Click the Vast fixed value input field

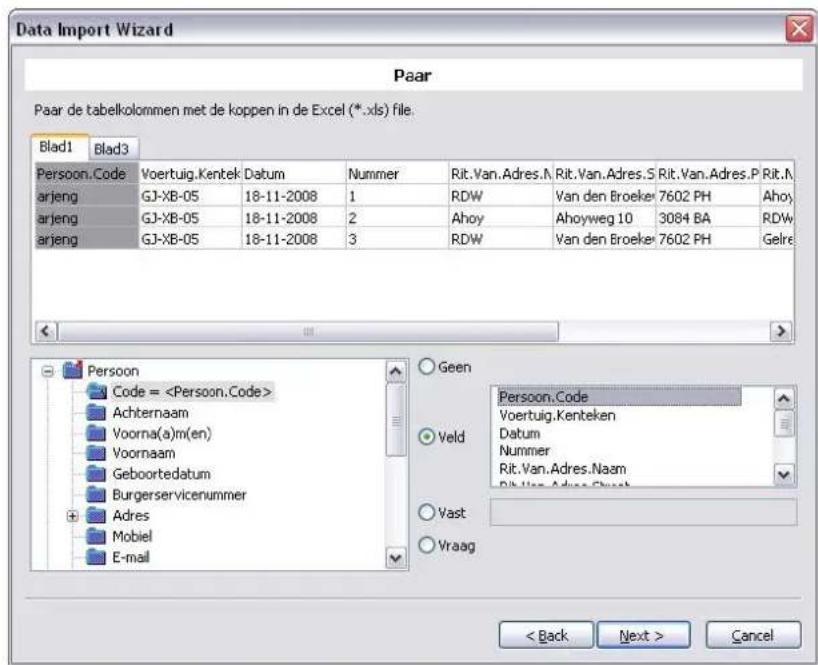(x=643, y=512)
